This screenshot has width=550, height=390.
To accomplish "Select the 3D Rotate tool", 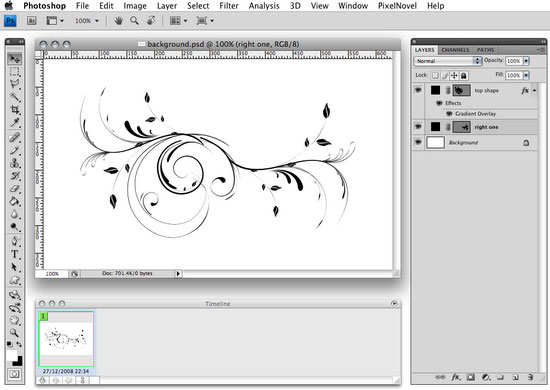I will click(14, 295).
